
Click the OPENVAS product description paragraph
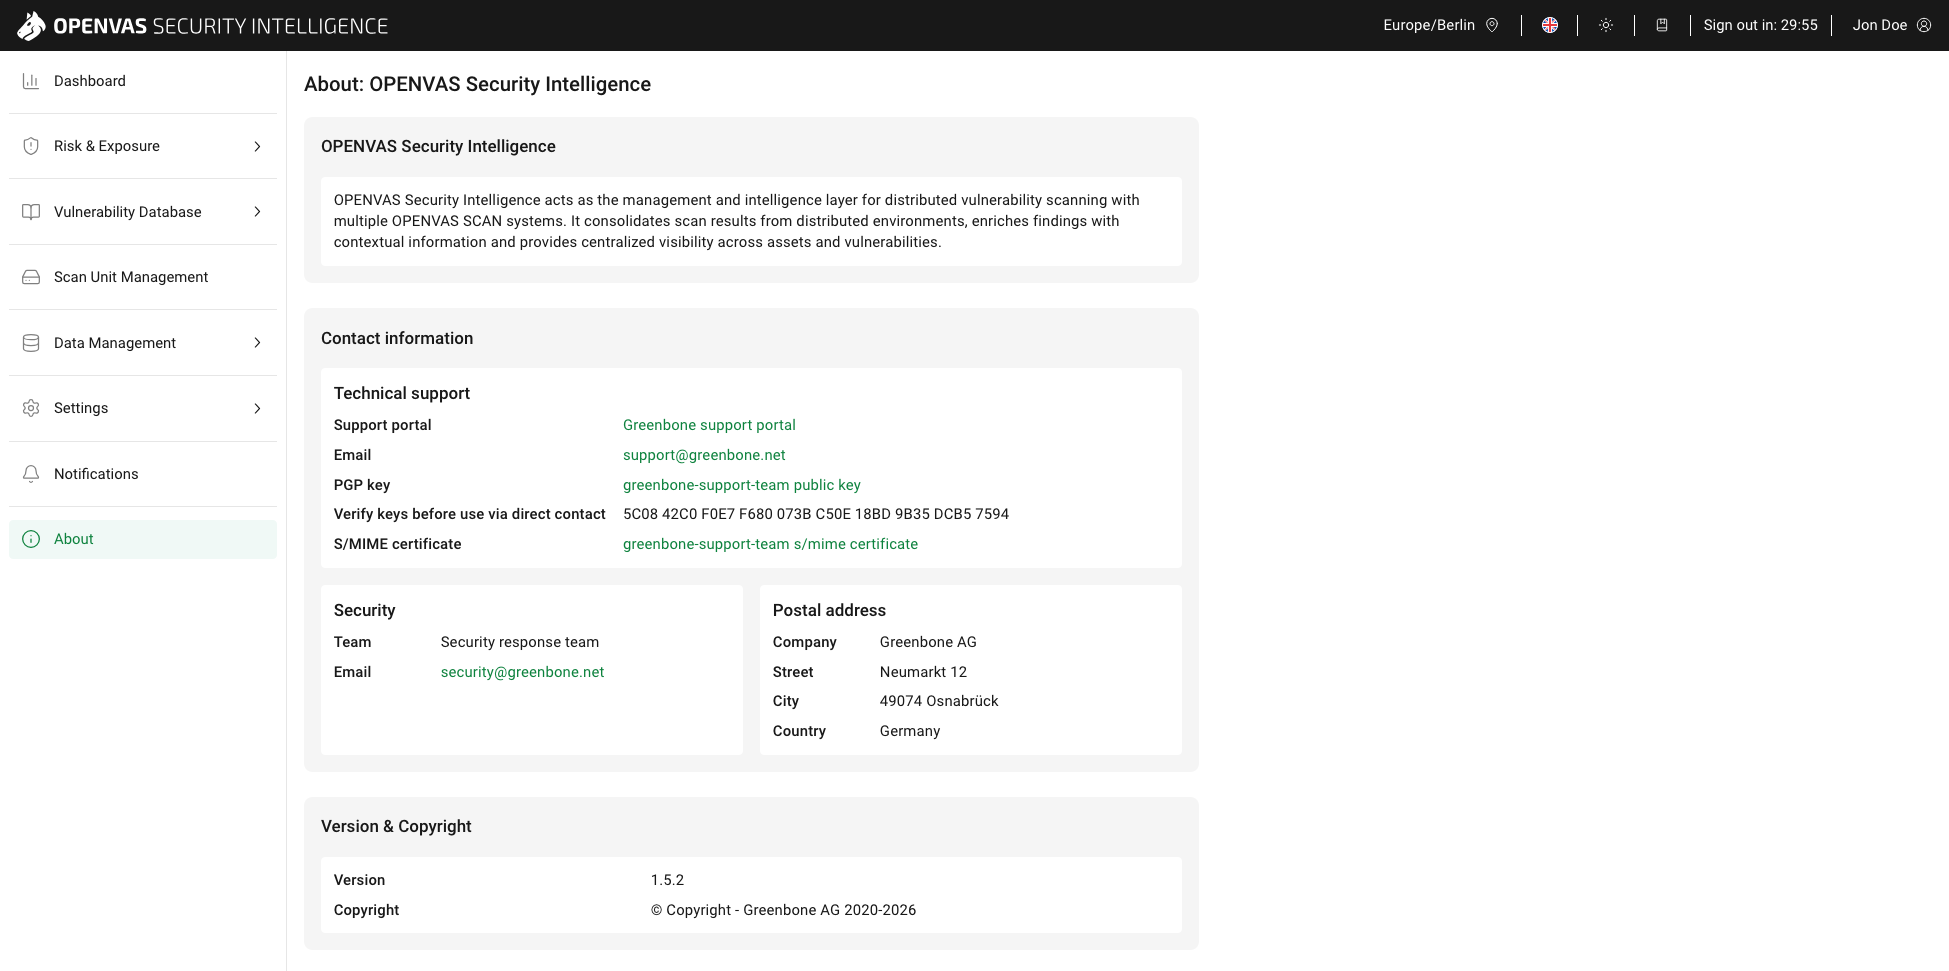click(x=737, y=221)
